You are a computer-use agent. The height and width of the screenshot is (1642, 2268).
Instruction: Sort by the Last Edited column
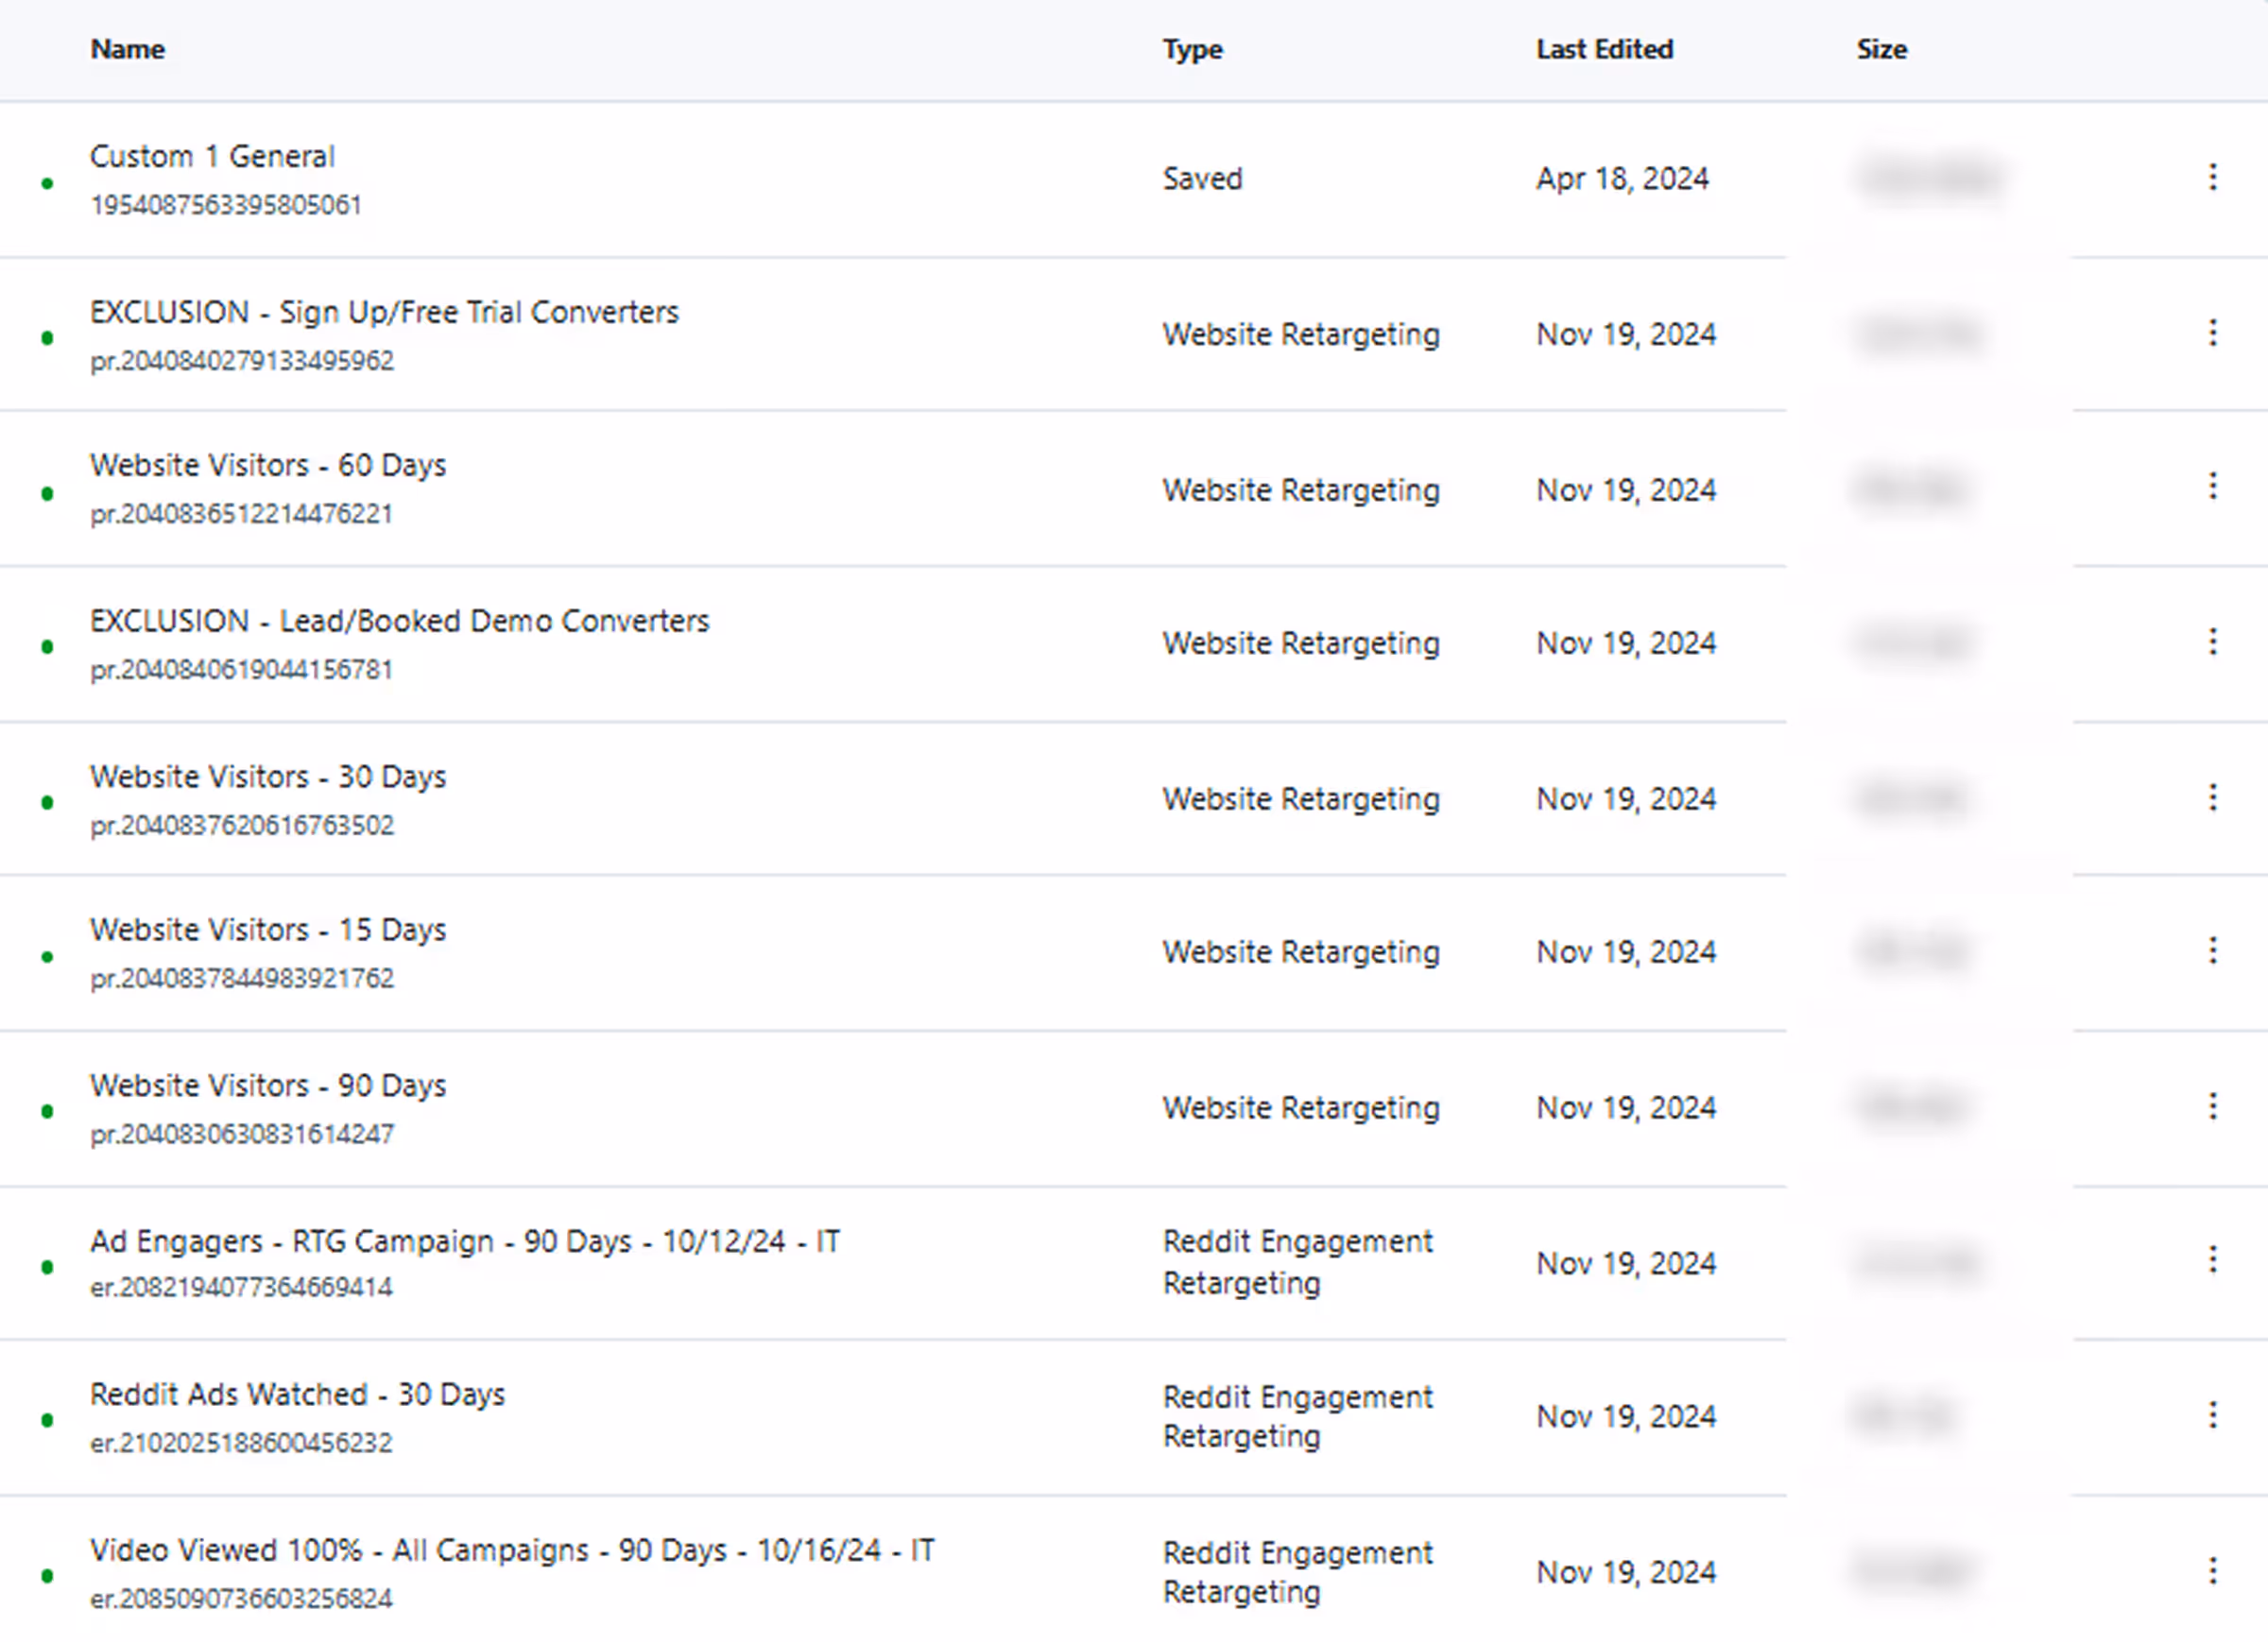point(1603,49)
